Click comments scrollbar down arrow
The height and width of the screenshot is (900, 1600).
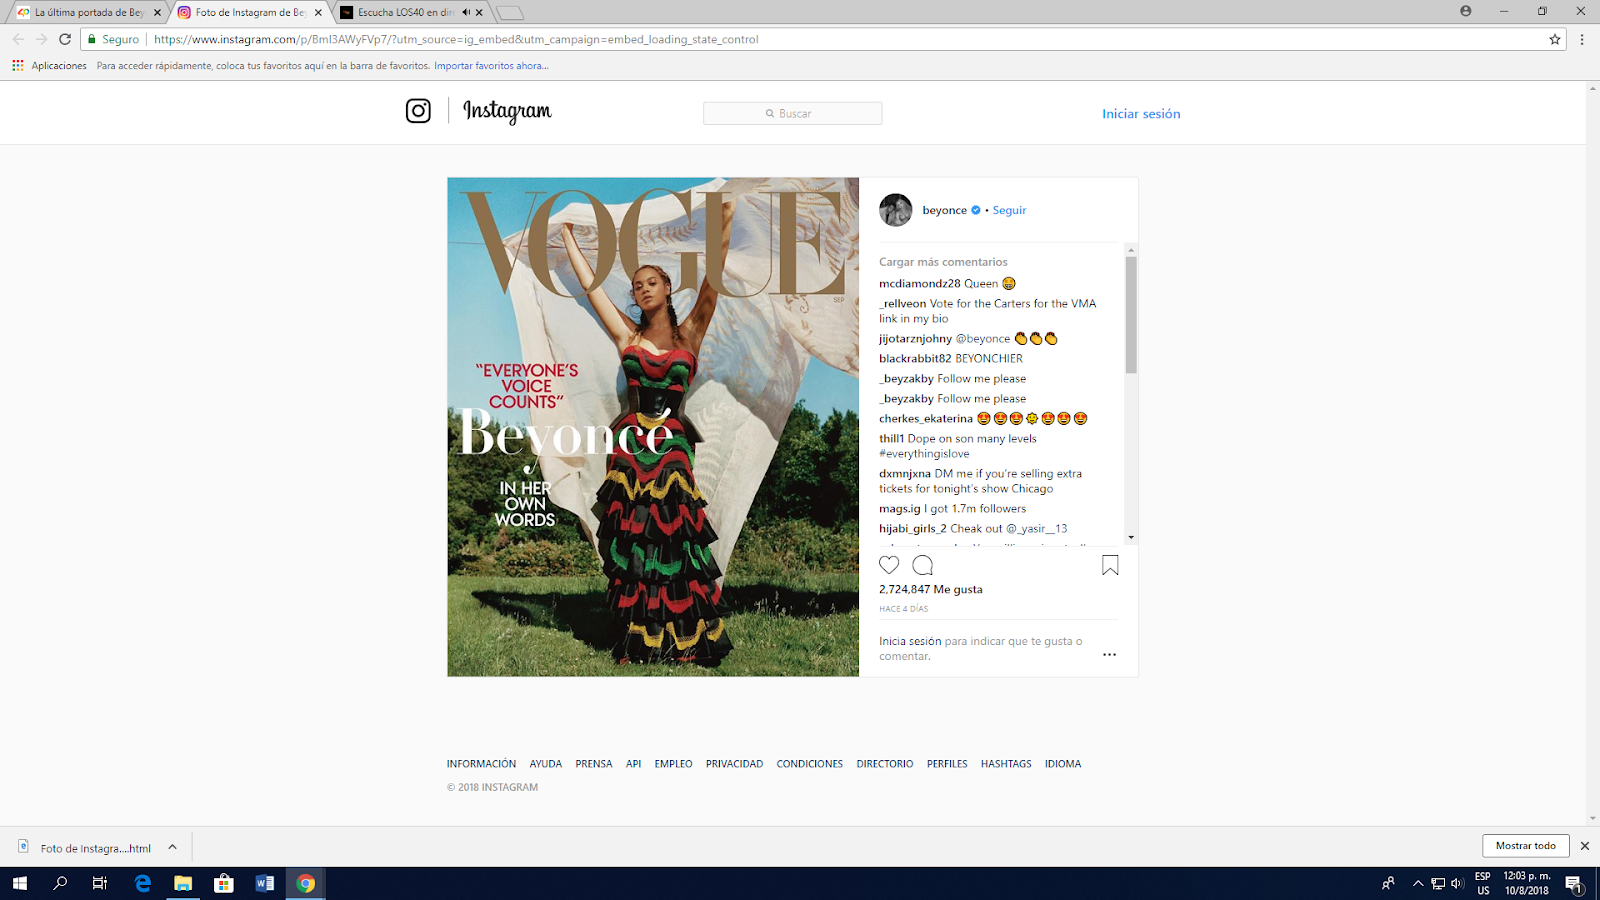1131,537
